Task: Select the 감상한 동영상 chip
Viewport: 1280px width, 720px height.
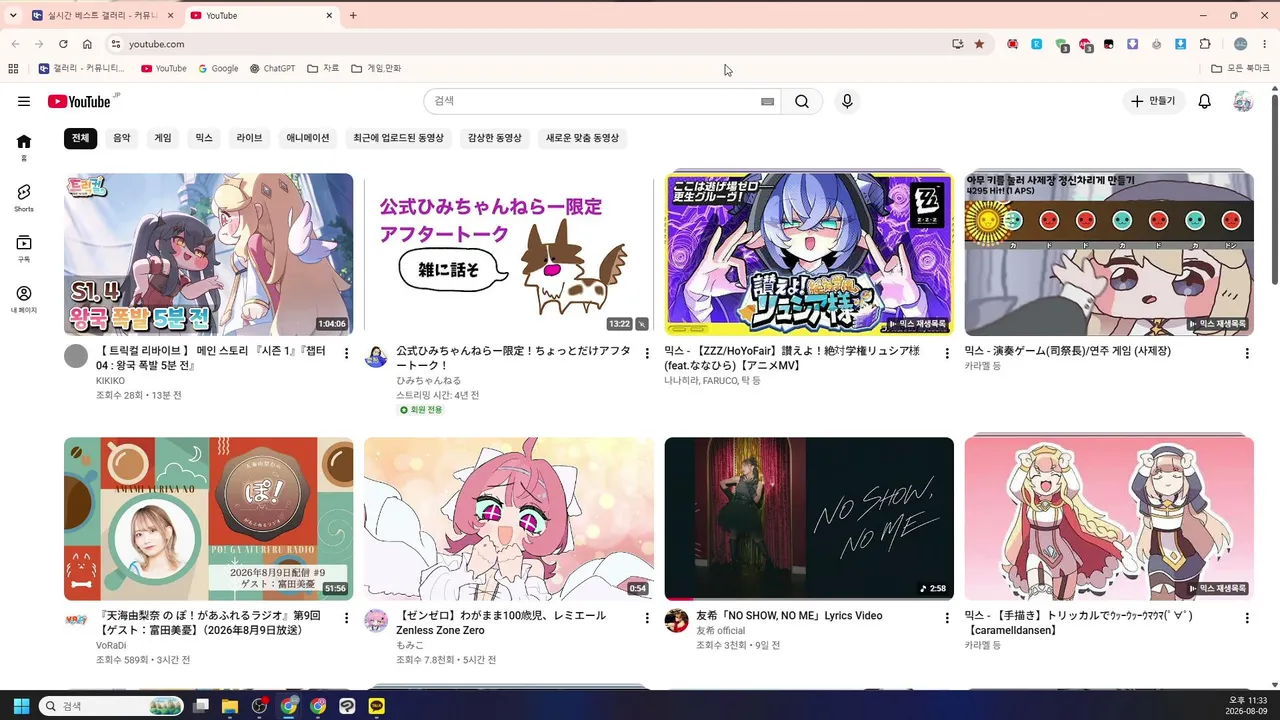Action: pyautogui.click(x=495, y=138)
